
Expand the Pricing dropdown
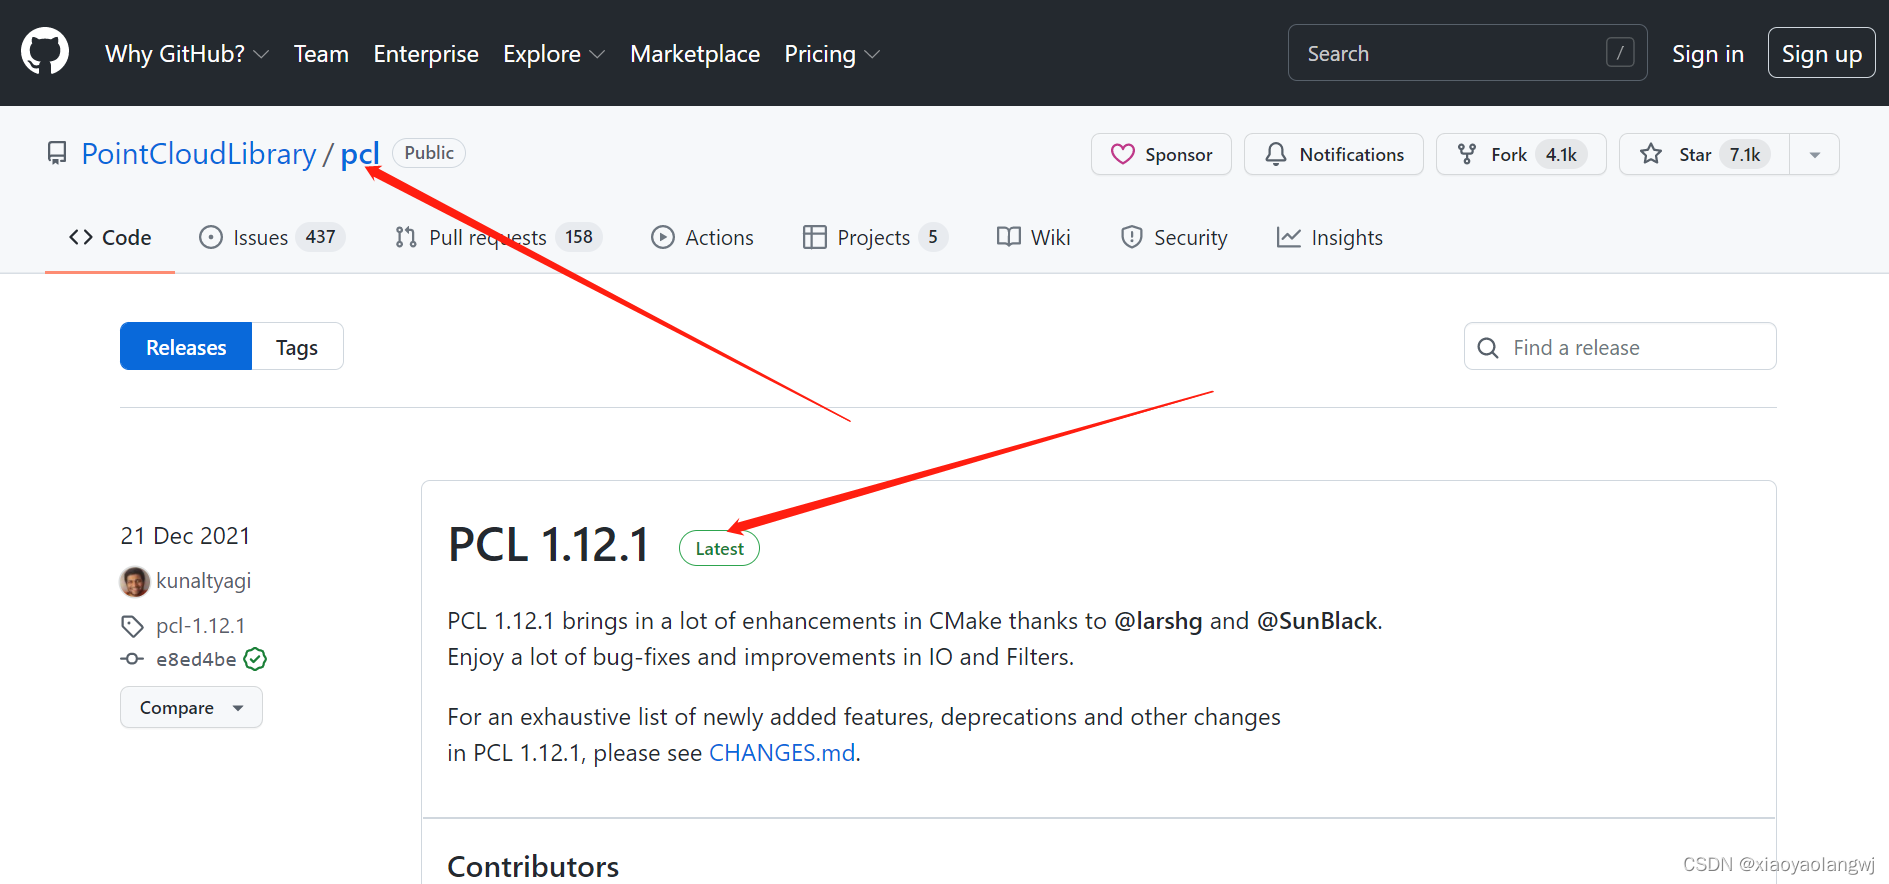click(x=832, y=54)
